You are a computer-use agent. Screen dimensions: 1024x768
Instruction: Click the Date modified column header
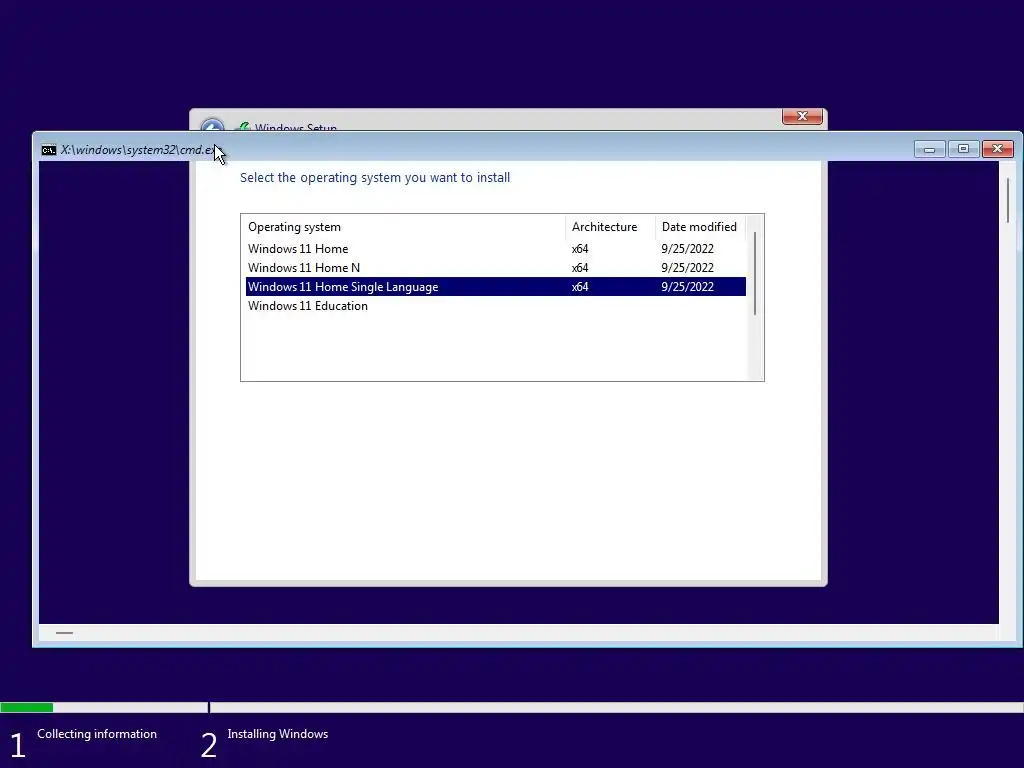pos(700,227)
